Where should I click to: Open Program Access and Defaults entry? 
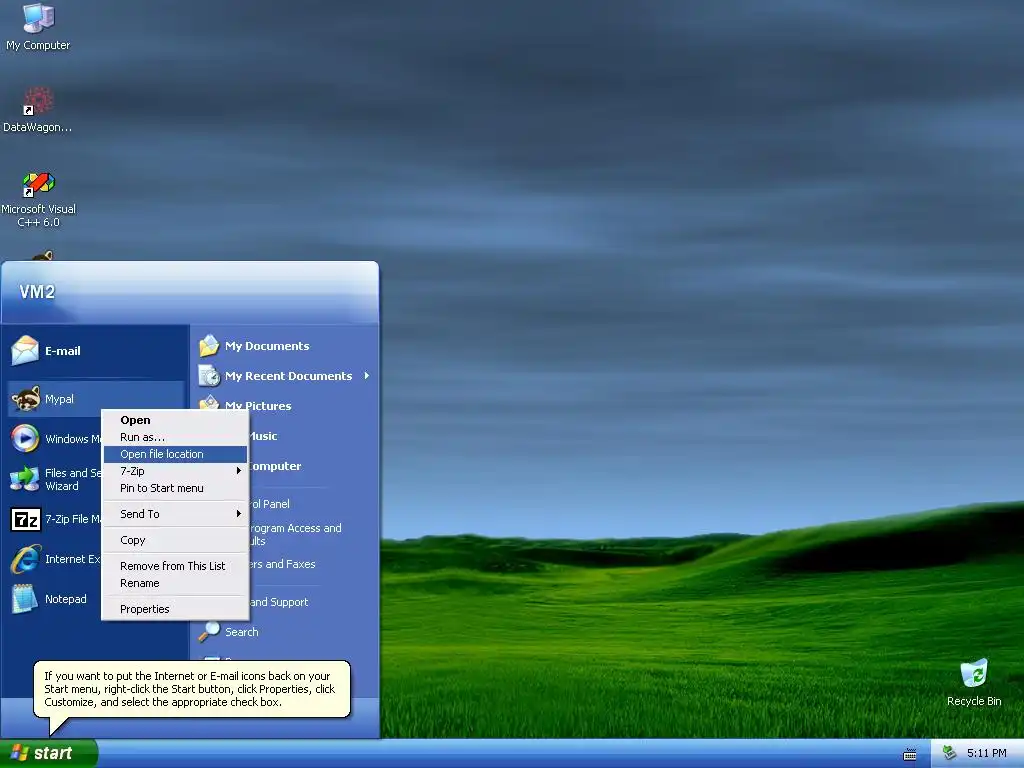295,534
